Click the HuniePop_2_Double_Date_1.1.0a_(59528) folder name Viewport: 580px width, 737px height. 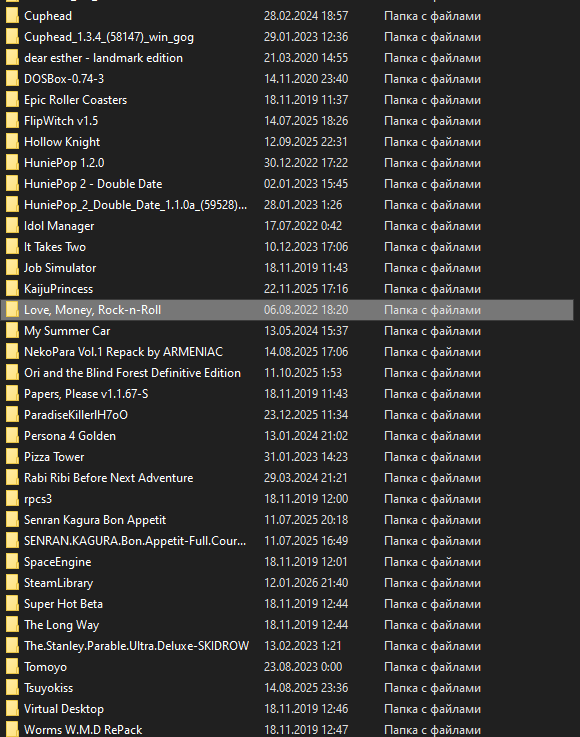coord(135,205)
